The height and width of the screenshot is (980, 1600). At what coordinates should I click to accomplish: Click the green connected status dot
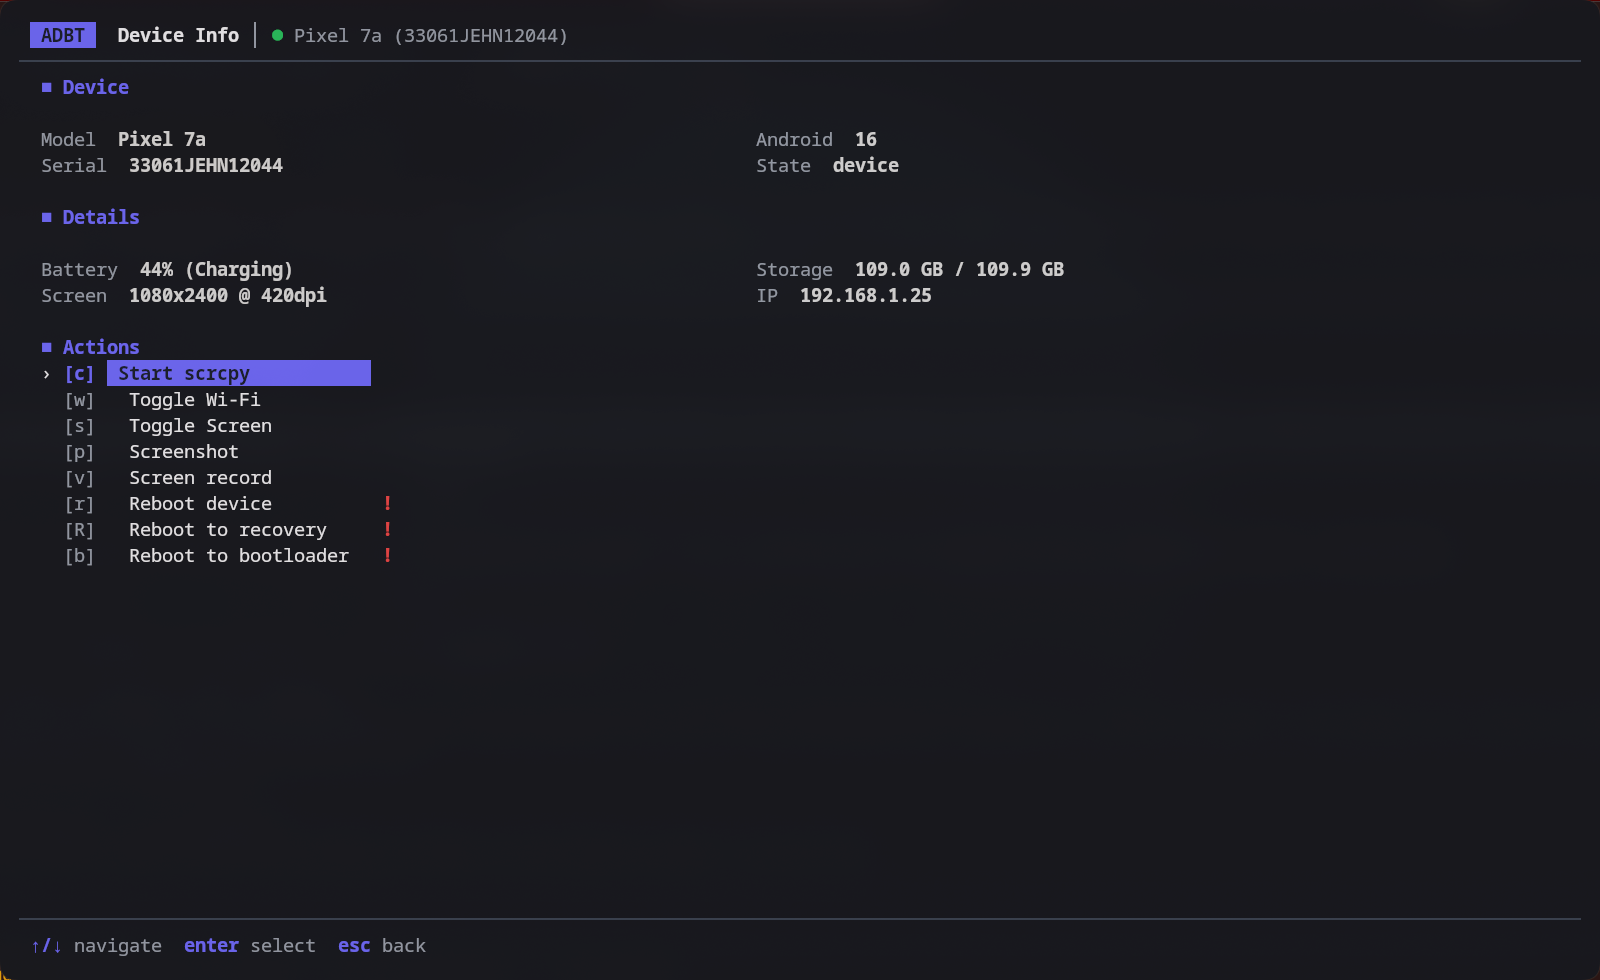click(278, 35)
